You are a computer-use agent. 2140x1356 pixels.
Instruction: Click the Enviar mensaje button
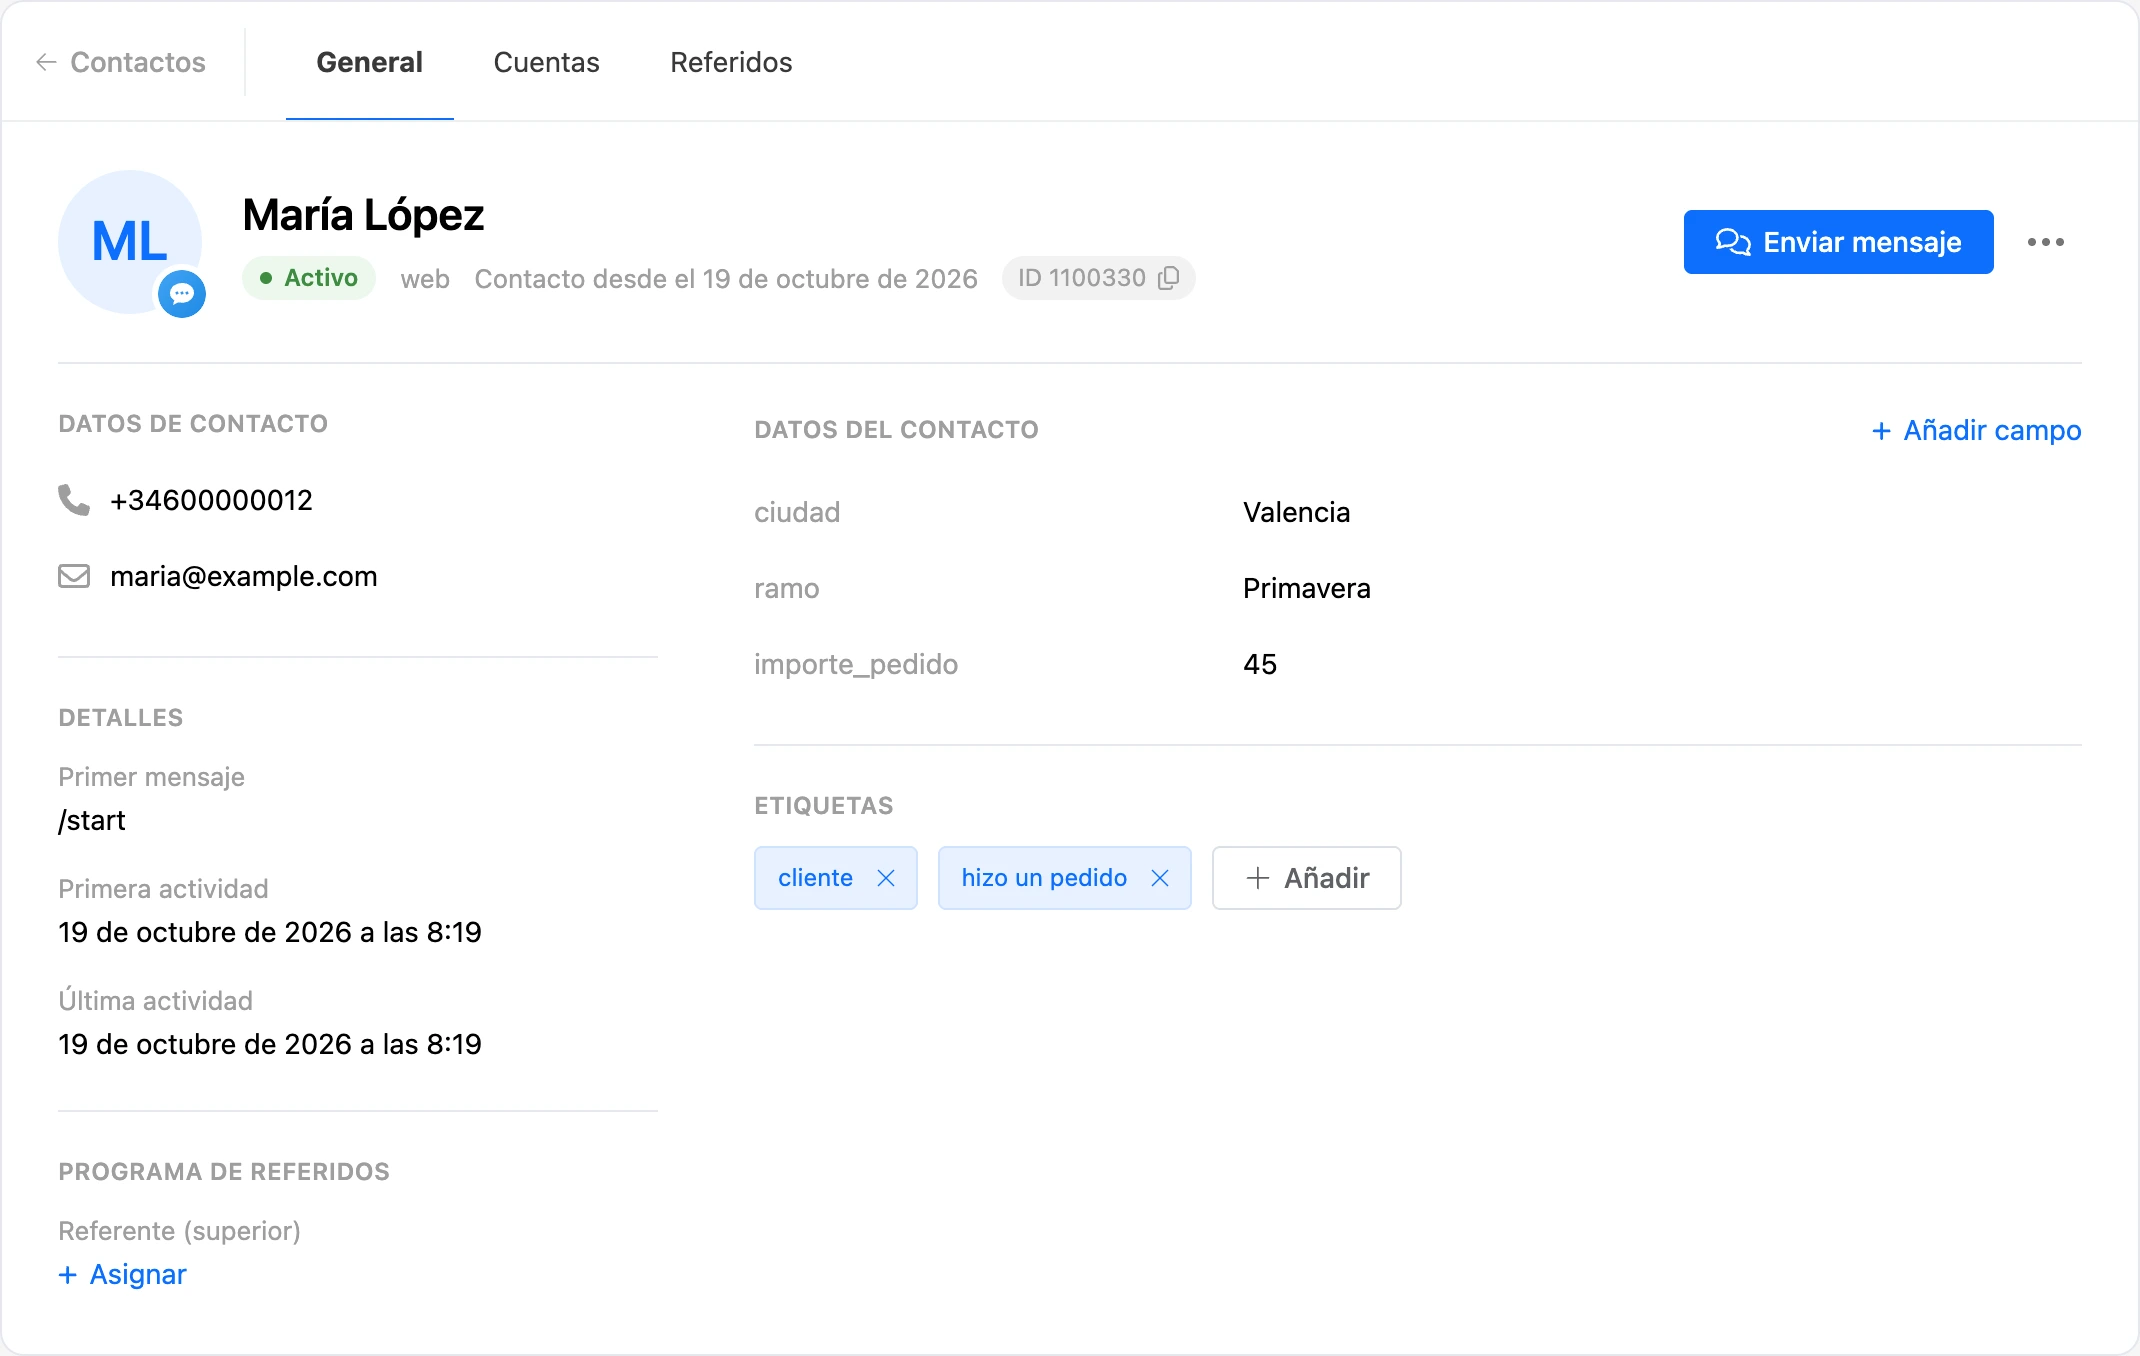1838,242
